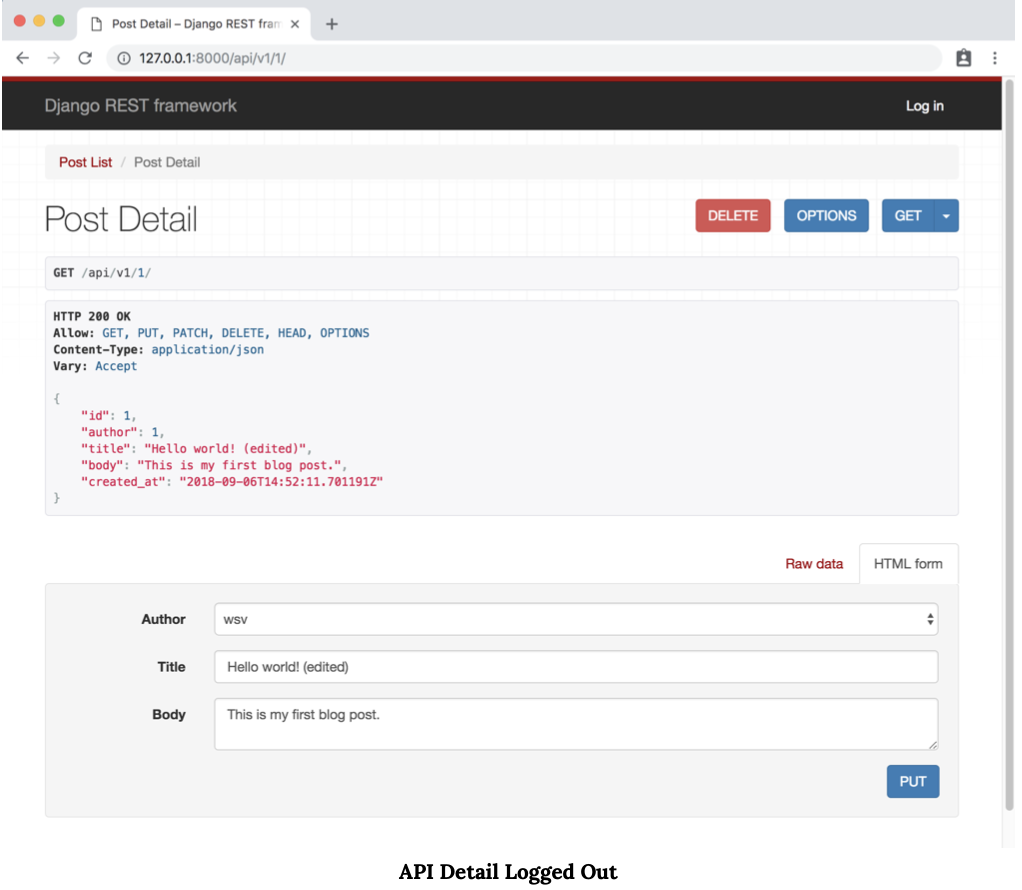1022x890 pixels.
Task: Open the Author select dropdown
Action: click(x=576, y=619)
